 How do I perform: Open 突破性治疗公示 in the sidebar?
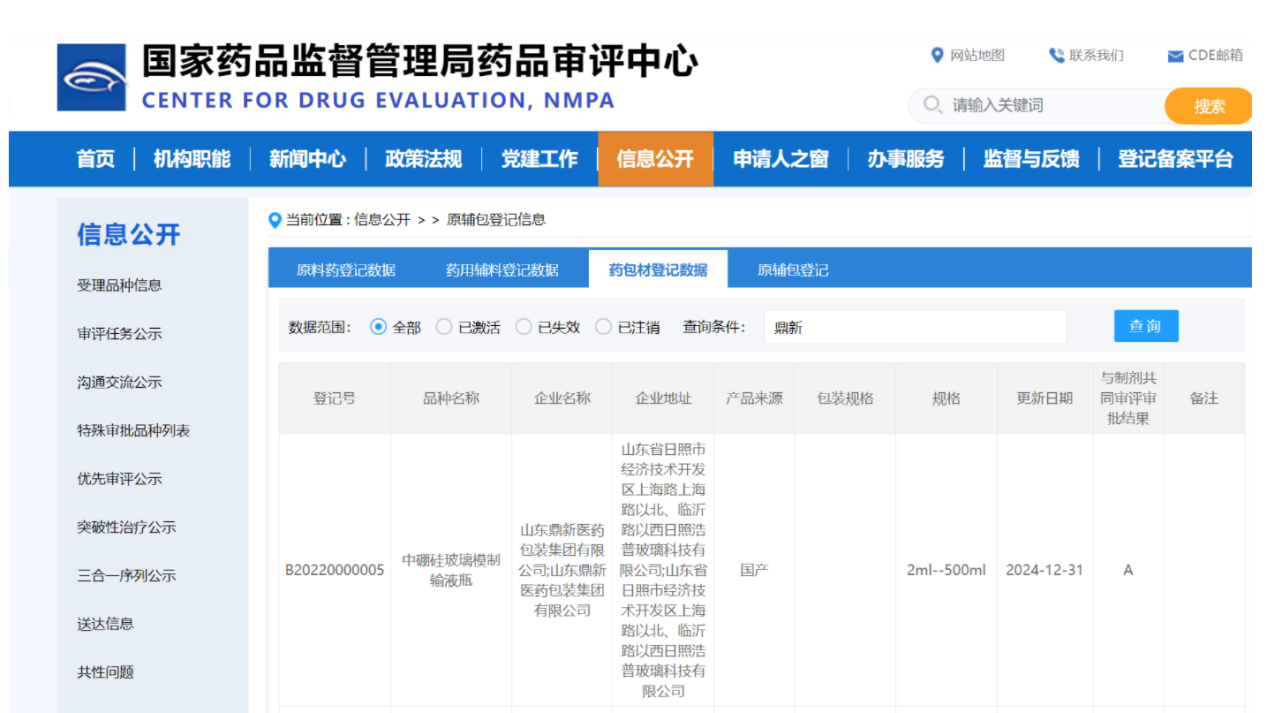(127, 527)
